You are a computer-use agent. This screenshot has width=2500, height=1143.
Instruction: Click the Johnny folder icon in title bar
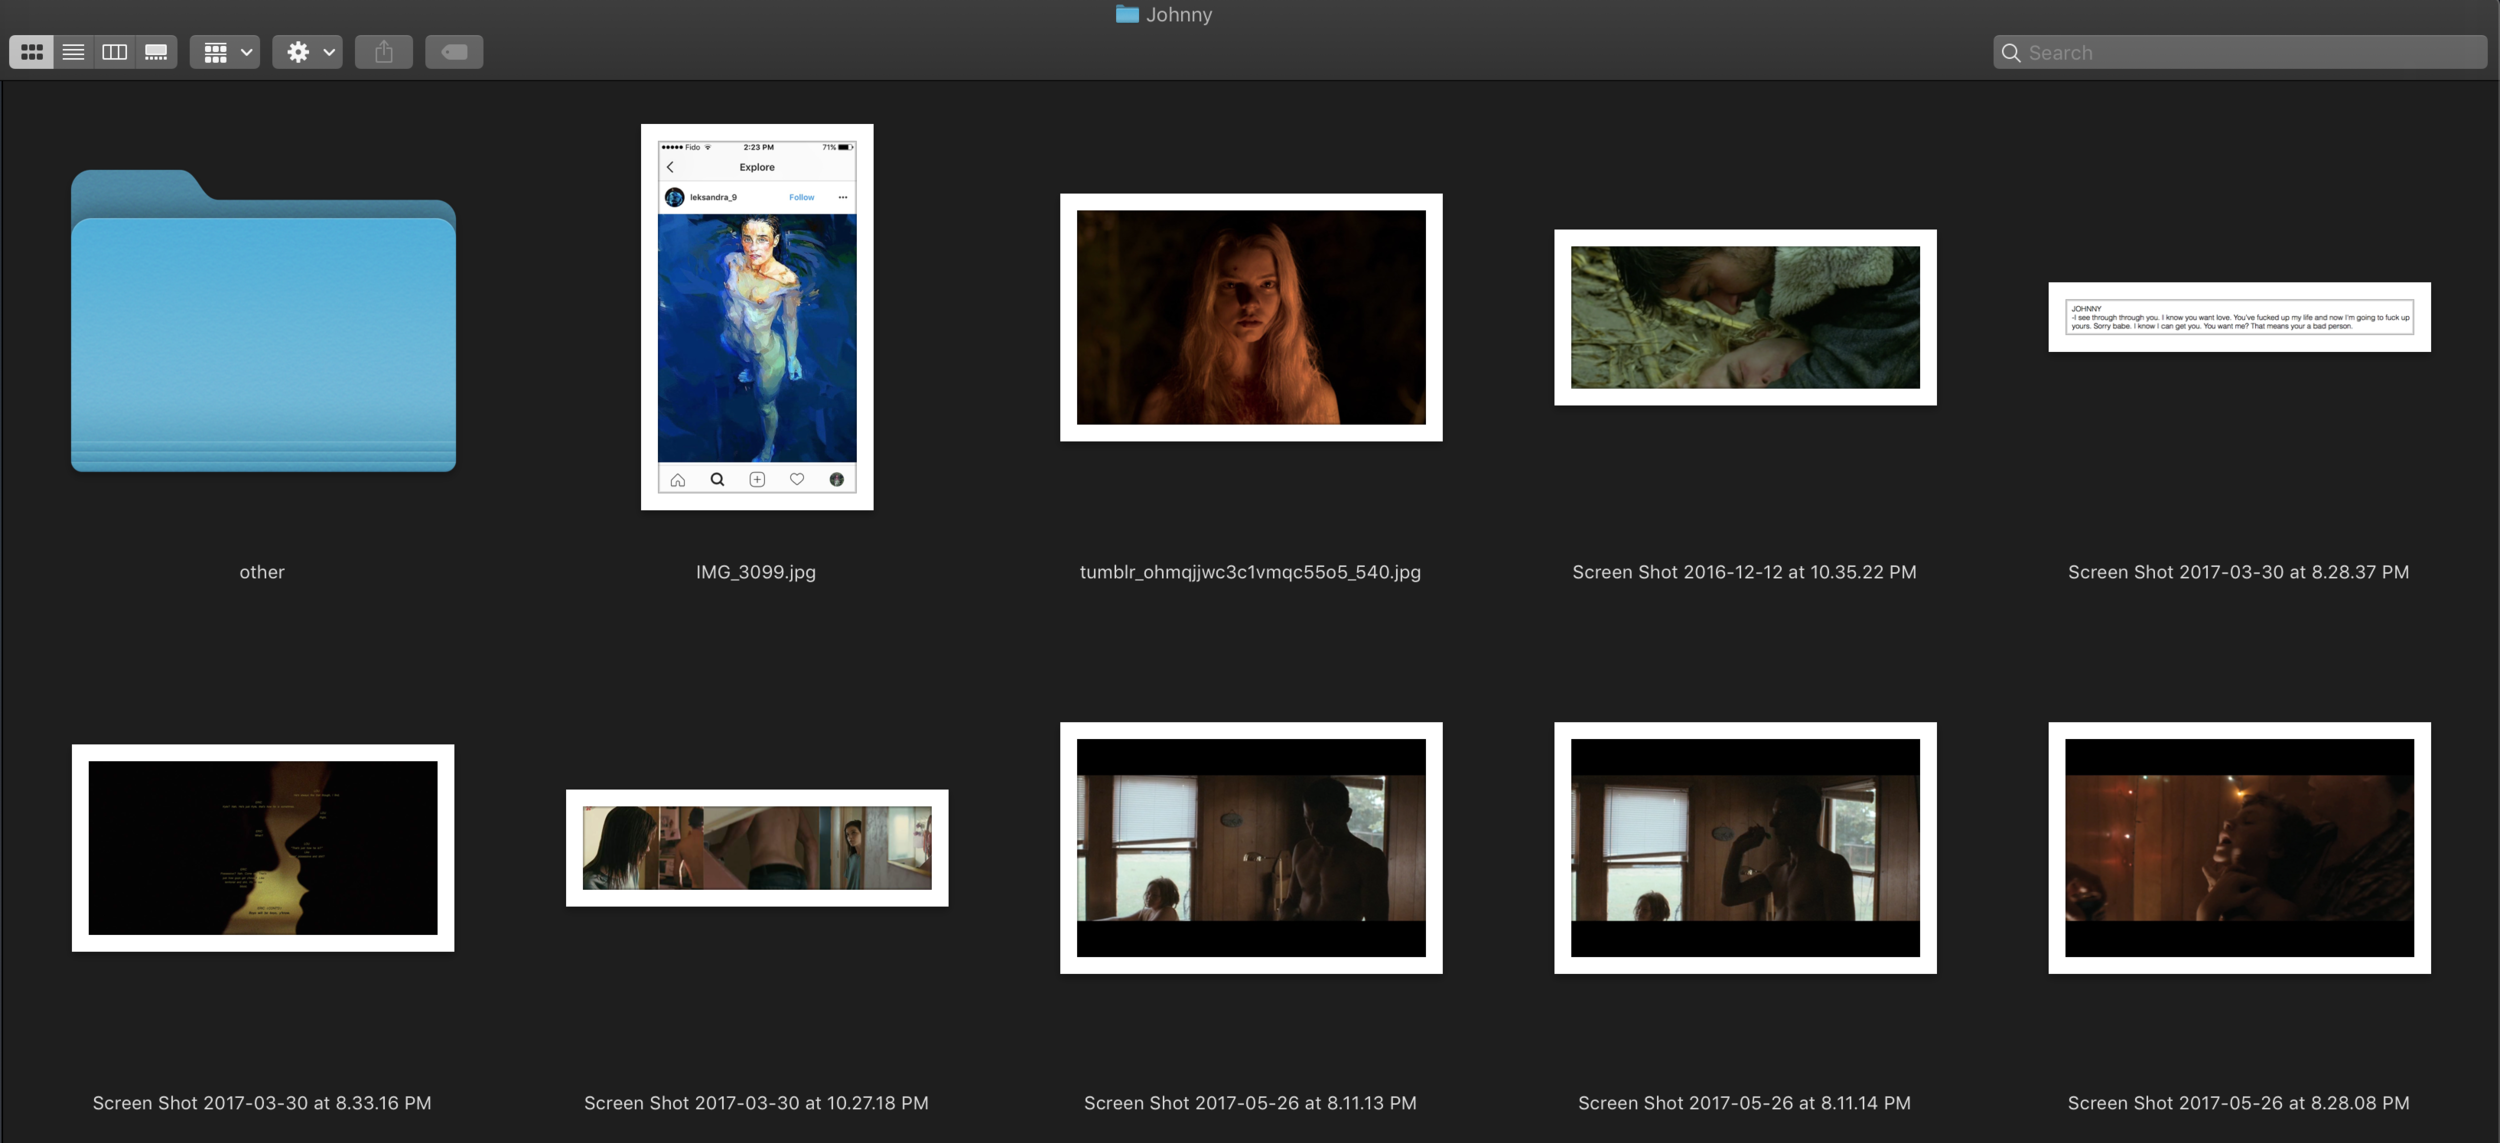point(1127,14)
